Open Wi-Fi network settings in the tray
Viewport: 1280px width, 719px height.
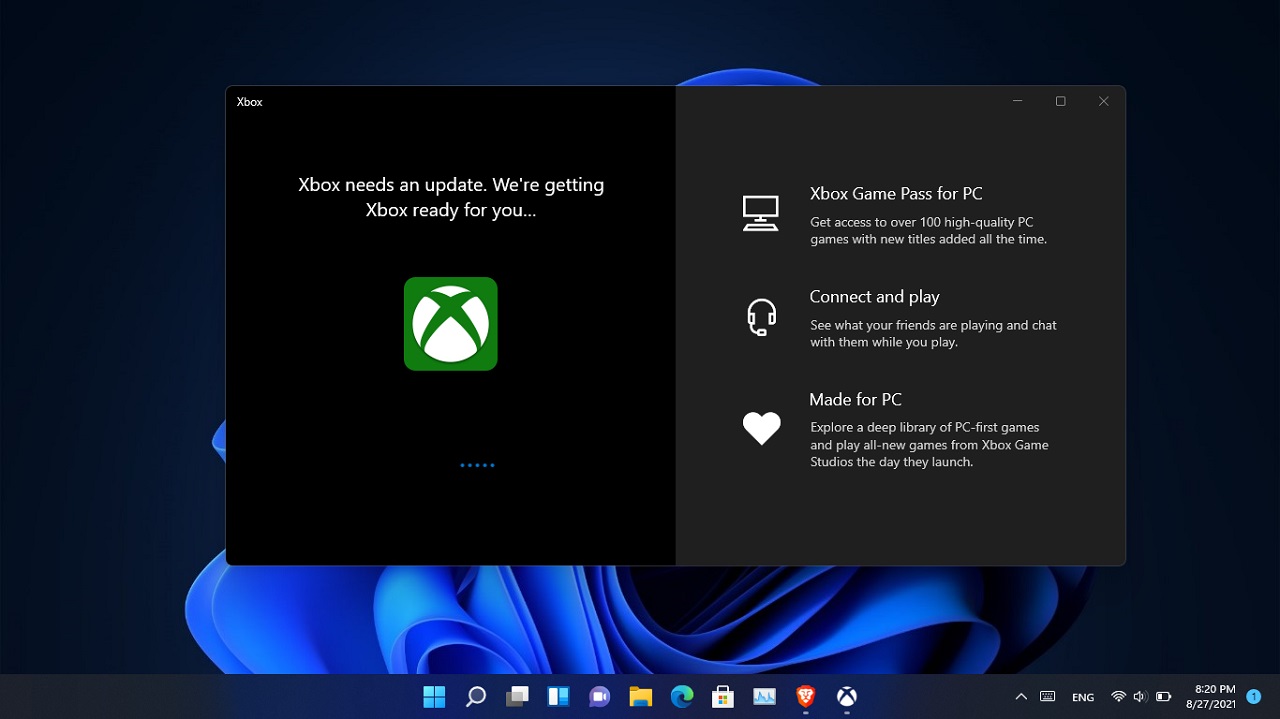click(x=1118, y=697)
